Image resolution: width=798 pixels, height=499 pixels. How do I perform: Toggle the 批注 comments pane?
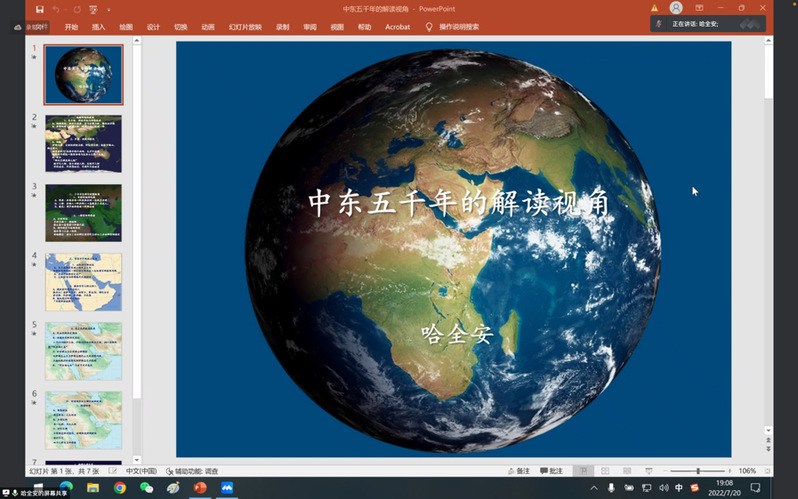coord(551,471)
